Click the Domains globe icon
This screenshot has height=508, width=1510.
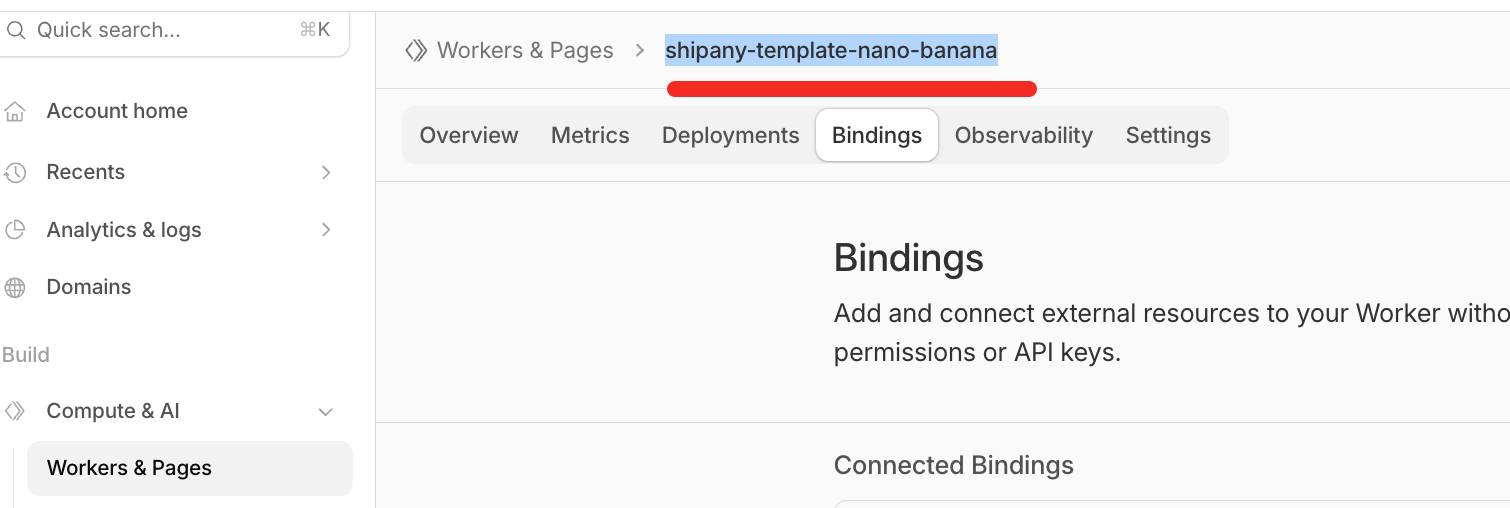(x=15, y=288)
